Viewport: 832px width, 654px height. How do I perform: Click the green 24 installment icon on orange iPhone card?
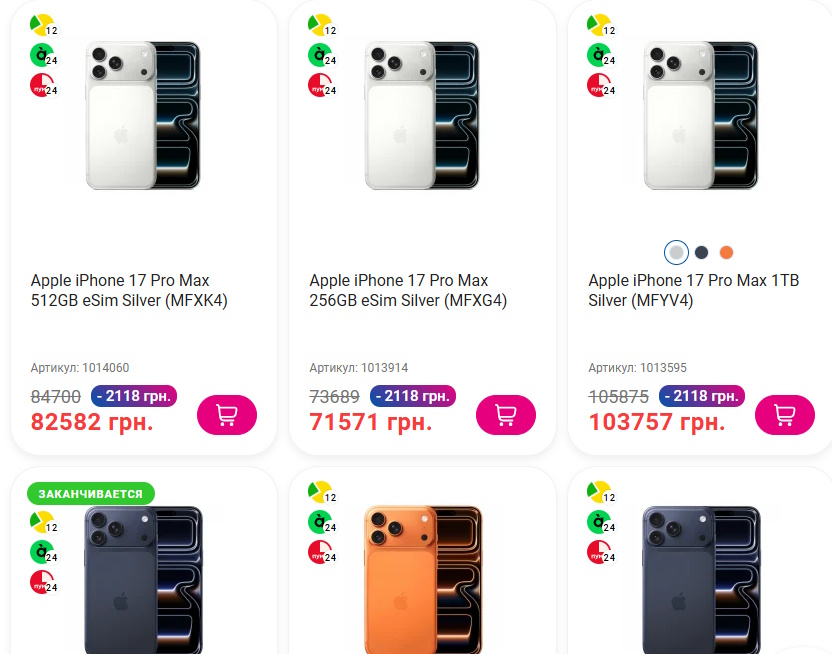tap(322, 522)
